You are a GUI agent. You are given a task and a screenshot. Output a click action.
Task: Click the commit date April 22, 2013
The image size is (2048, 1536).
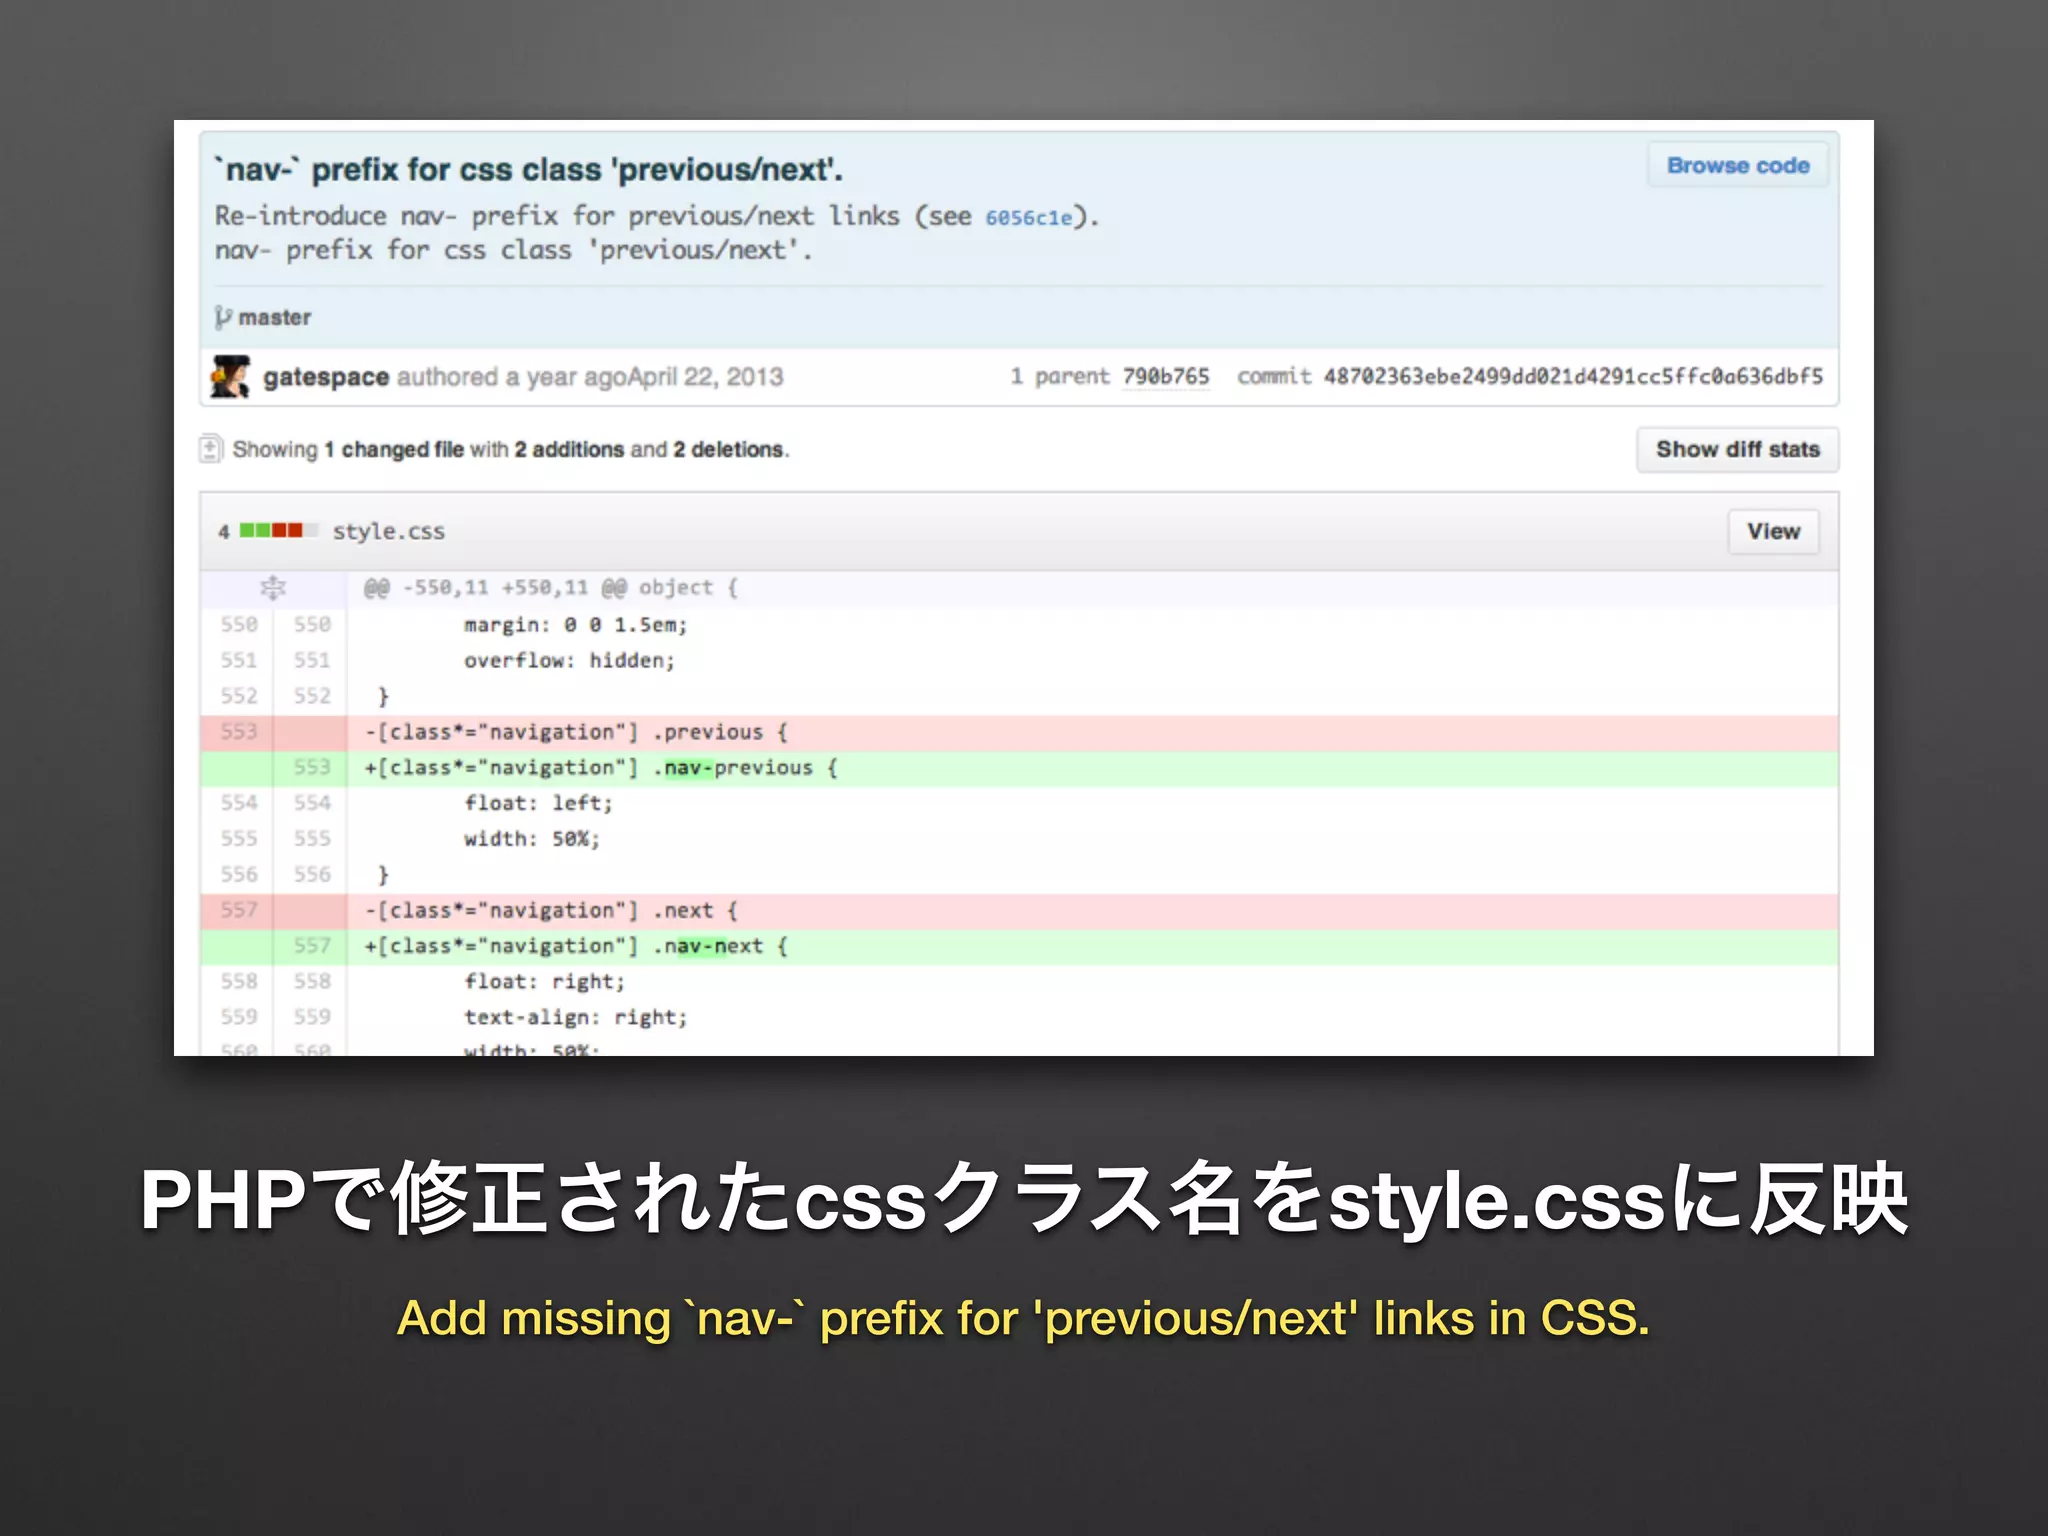[705, 377]
